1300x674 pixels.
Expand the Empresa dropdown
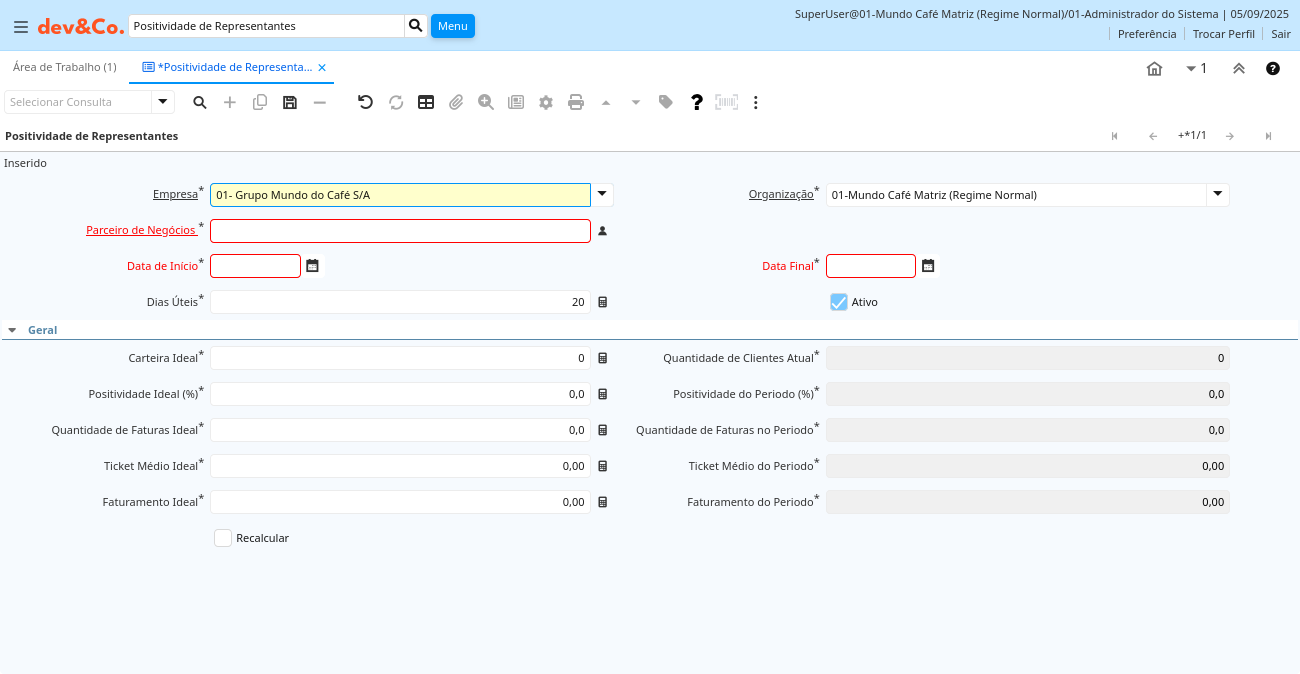pos(602,195)
